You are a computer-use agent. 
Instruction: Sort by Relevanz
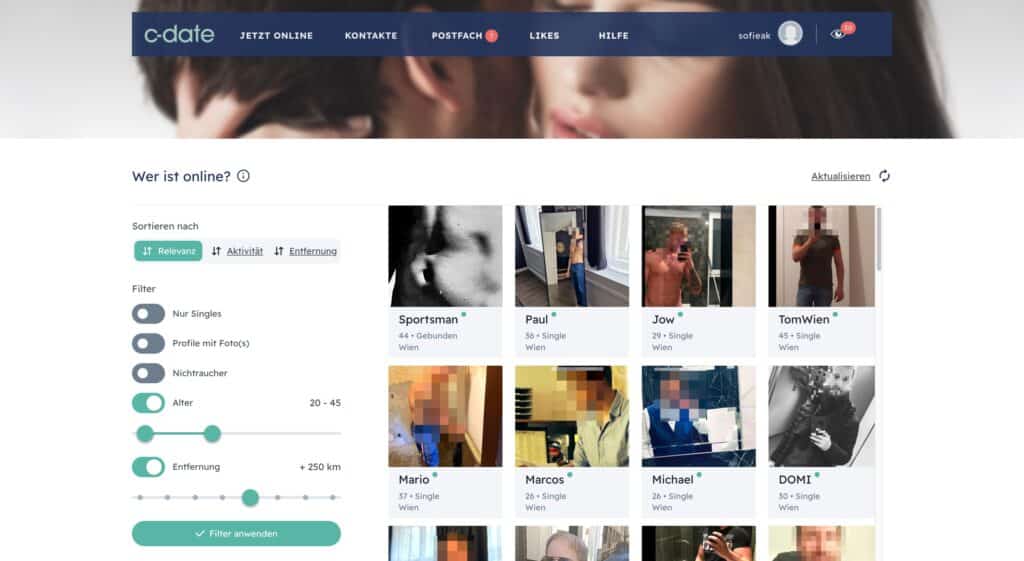pos(168,251)
